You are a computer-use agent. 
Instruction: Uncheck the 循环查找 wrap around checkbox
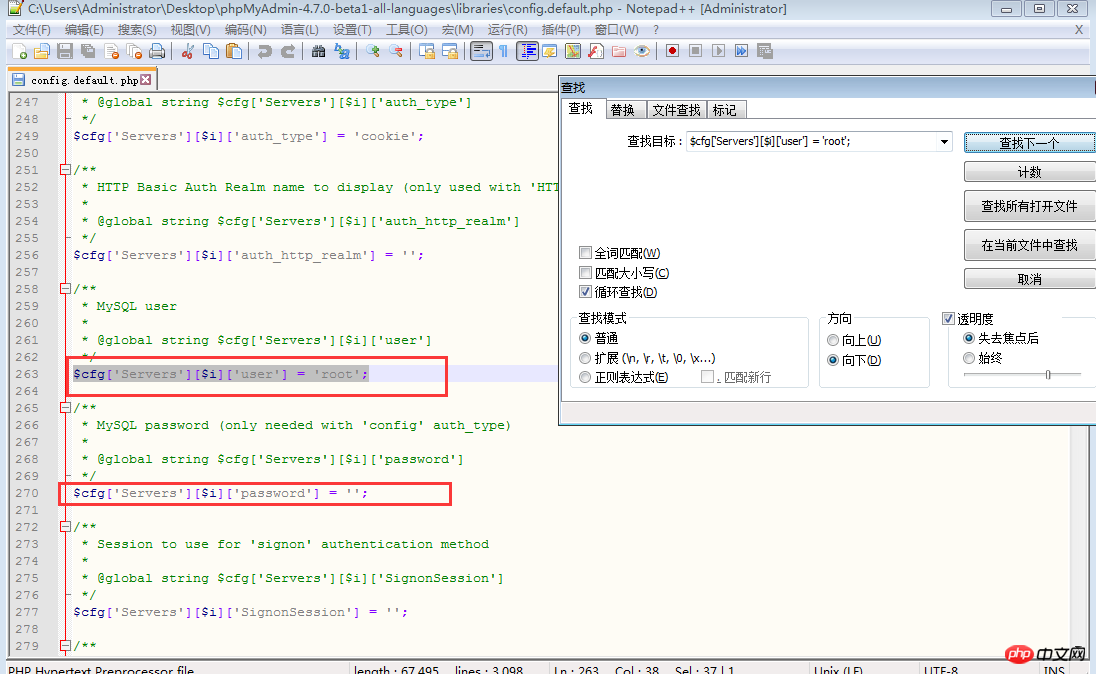click(586, 292)
